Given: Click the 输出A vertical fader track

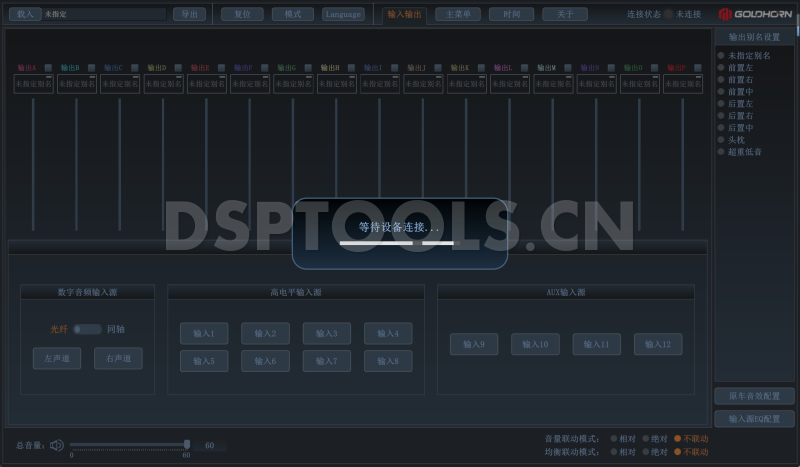Looking at the screenshot, I should coord(33,164).
